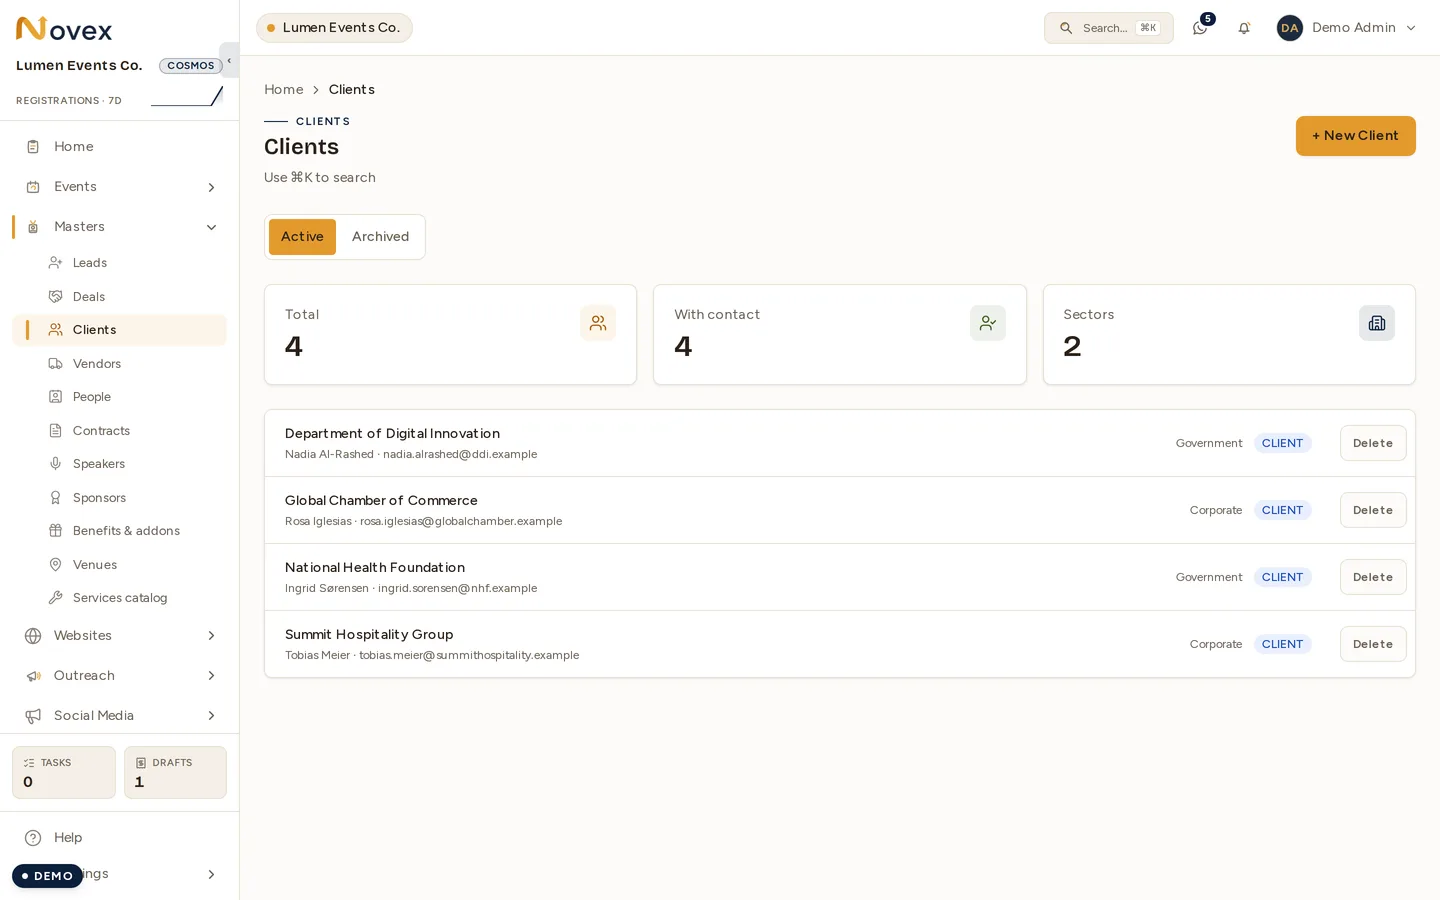Delete Department of Digital Innovation
Screen dimensions: 1440x900
click(x=1373, y=443)
